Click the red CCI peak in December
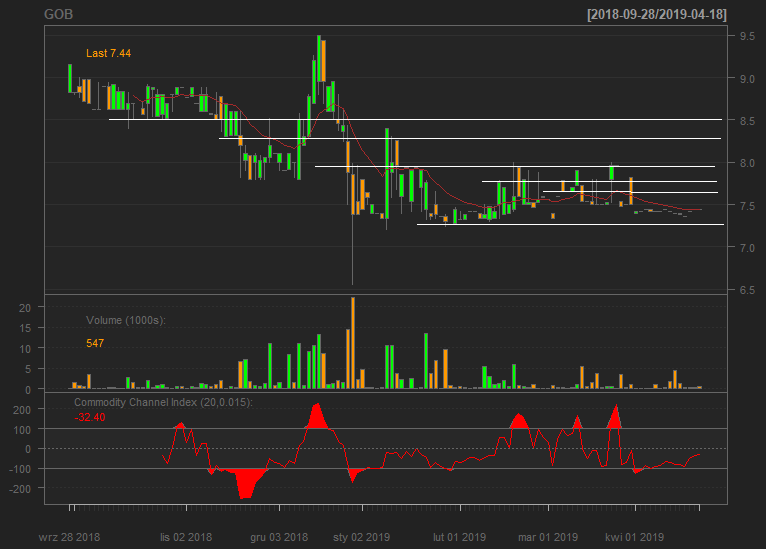 pyautogui.click(x=318, y=416)
